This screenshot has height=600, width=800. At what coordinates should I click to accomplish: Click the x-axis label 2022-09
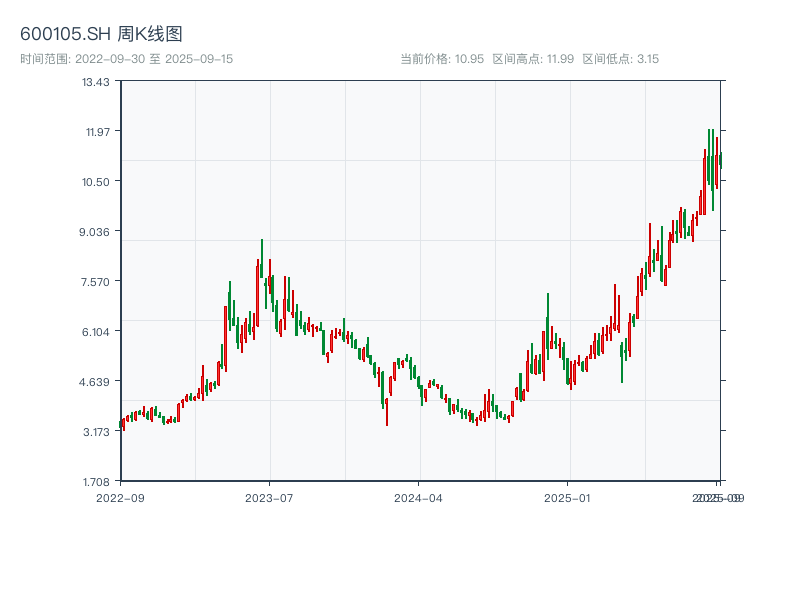tap(120, 498)
